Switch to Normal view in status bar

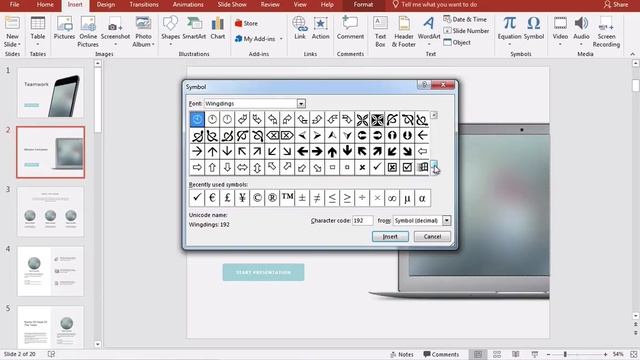click(478, 354)
